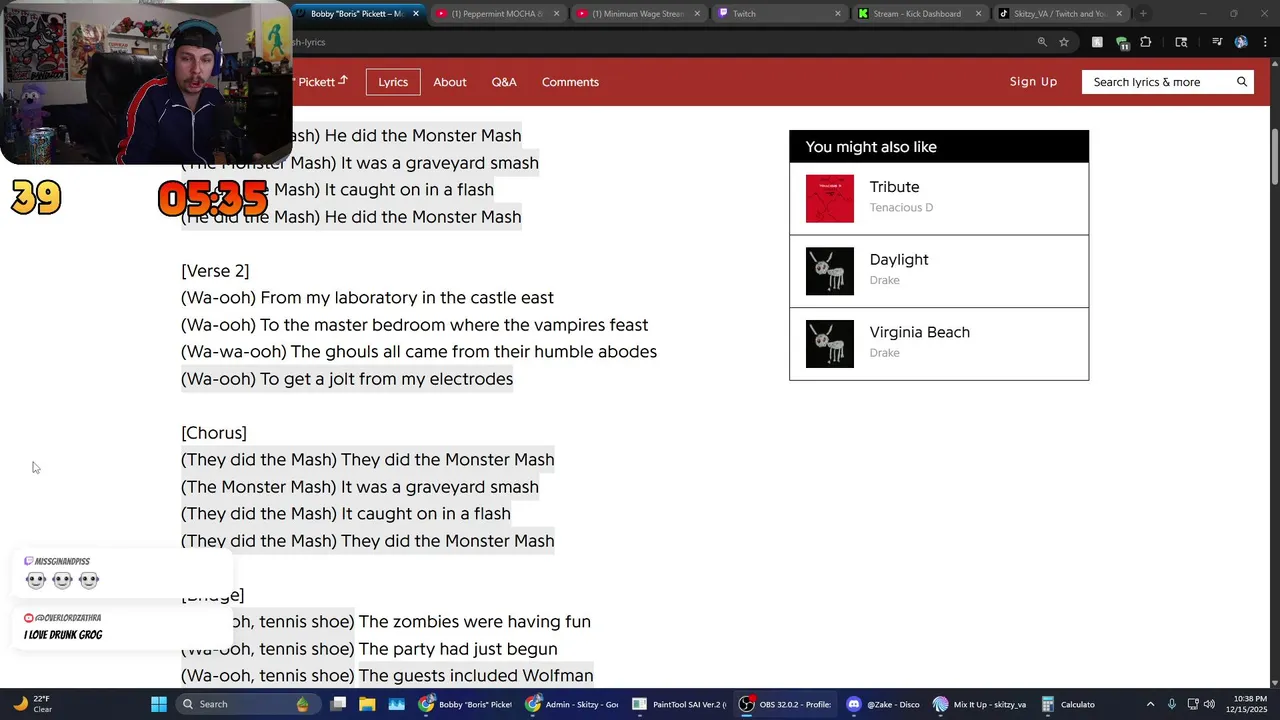The height and width of the screenshot is (720, 1280).
Task: Open Task View on the taskbar
Action: tap(339, 704)
